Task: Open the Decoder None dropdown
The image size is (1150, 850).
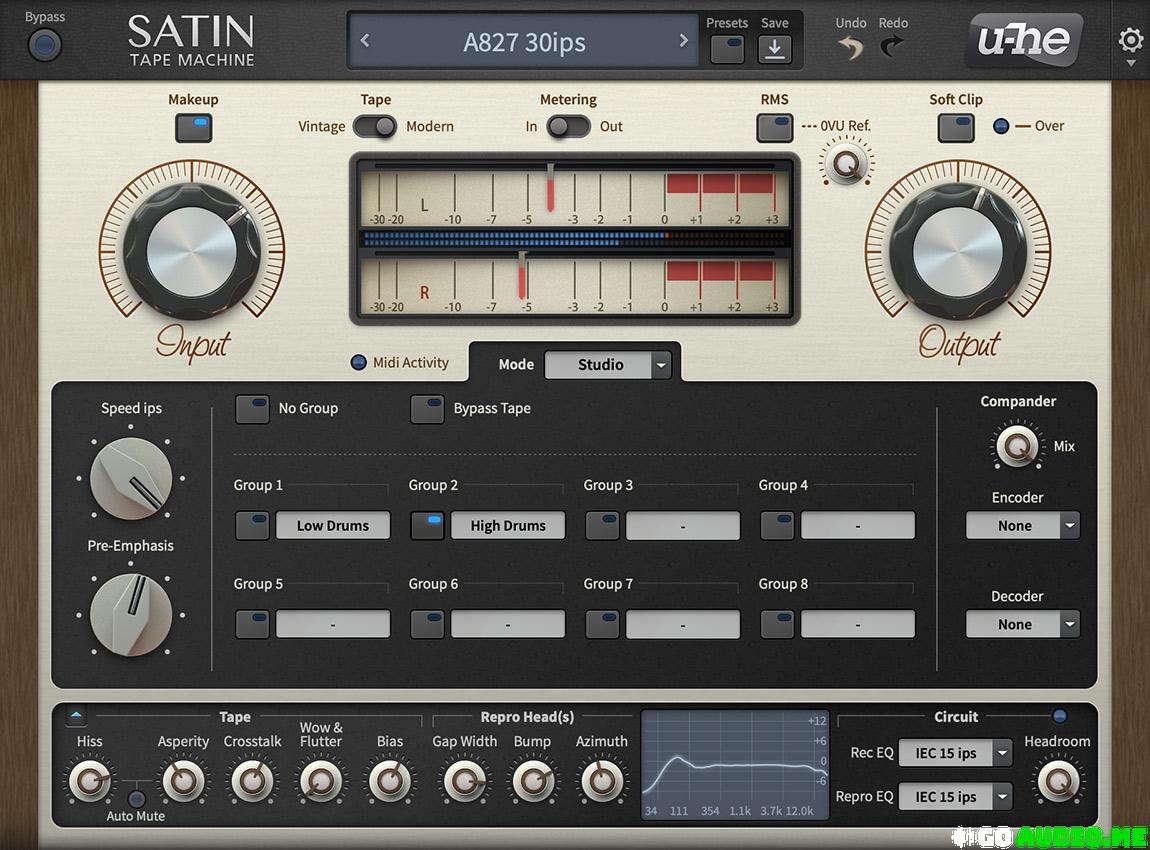Action: (x=1022, y=624)
